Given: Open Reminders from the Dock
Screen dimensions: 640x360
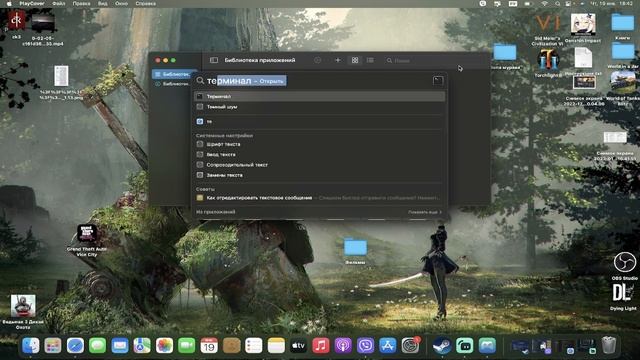Looking at the screenshot, I should click(253, 346).
